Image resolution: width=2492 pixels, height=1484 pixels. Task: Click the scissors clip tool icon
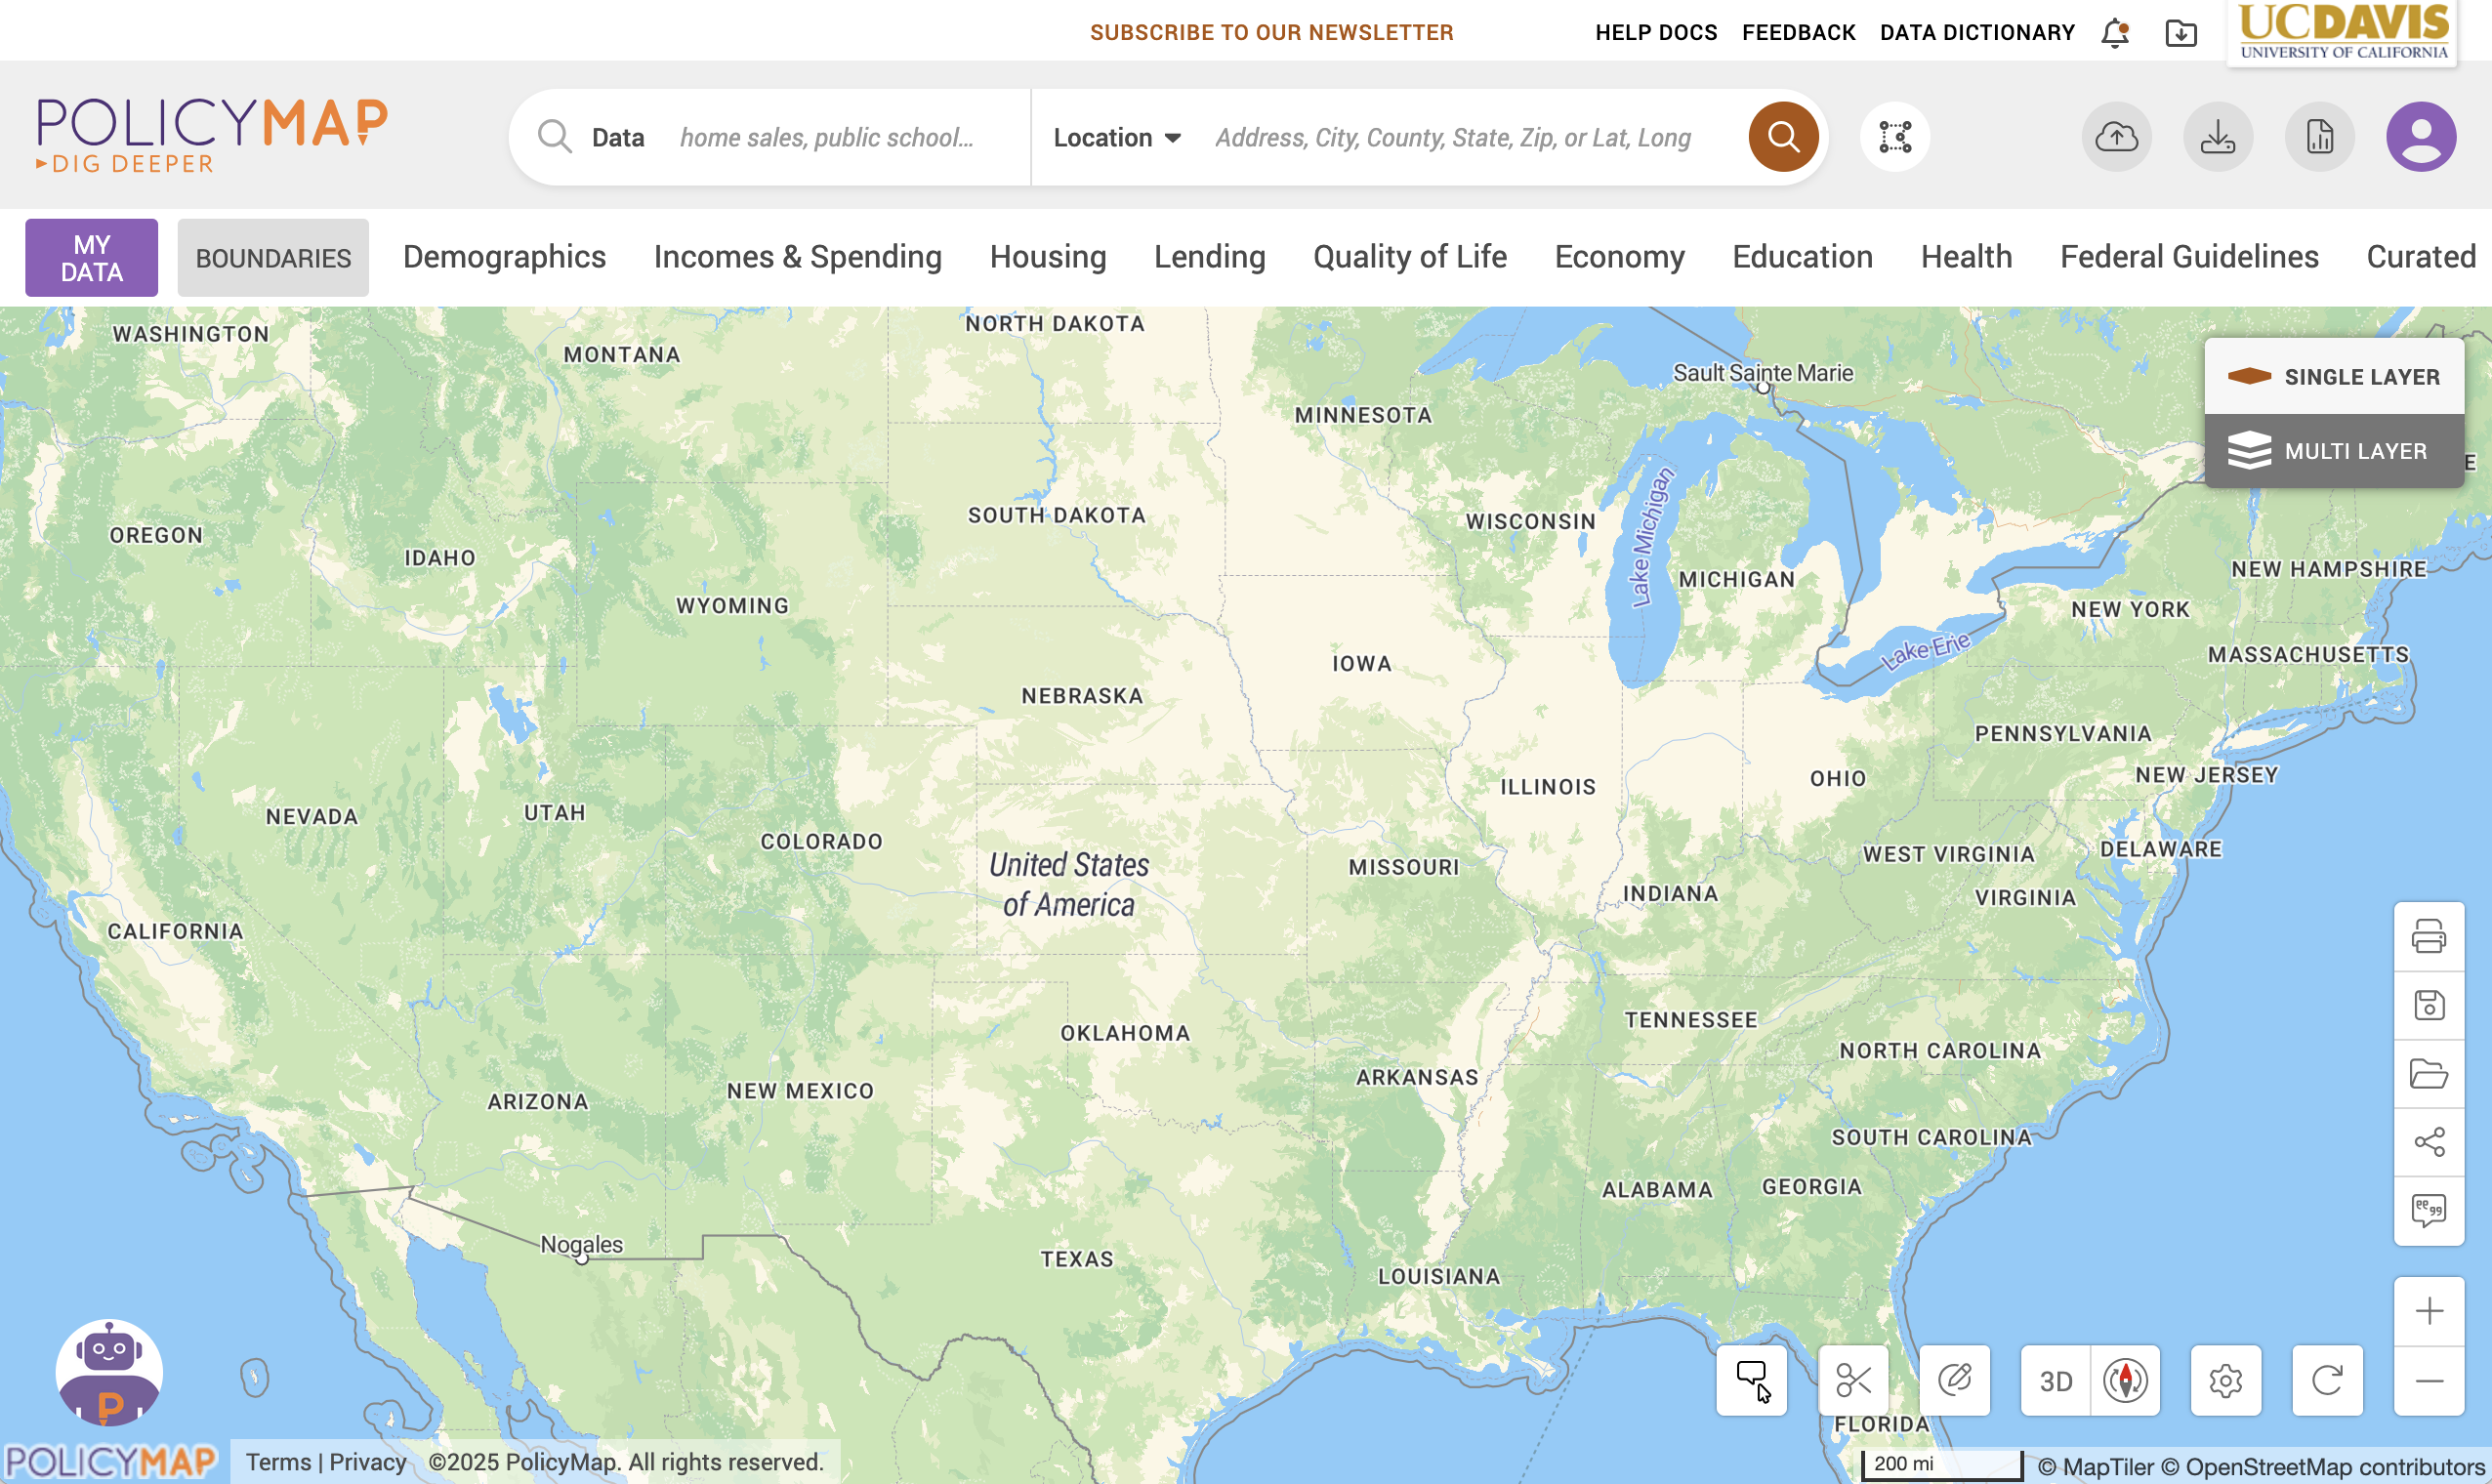[x=1853, y=1381]
